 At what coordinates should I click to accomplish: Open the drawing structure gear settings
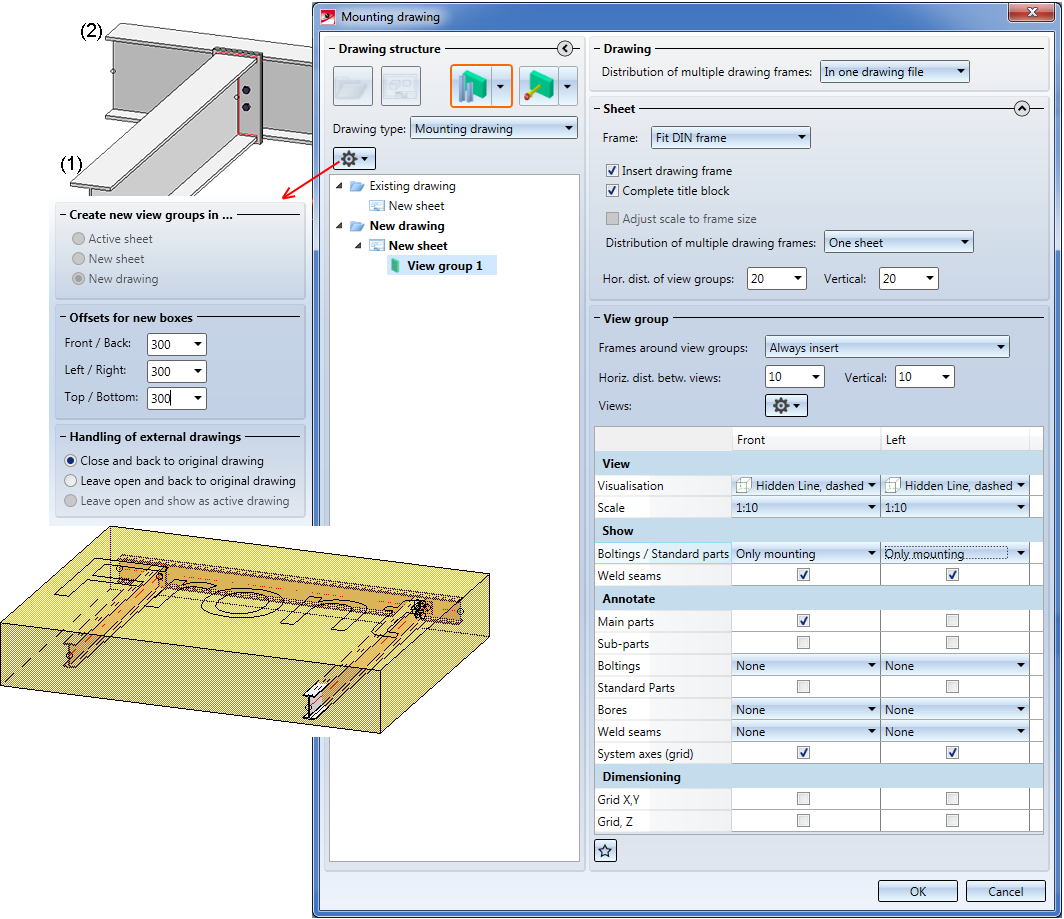click(354, 159)
